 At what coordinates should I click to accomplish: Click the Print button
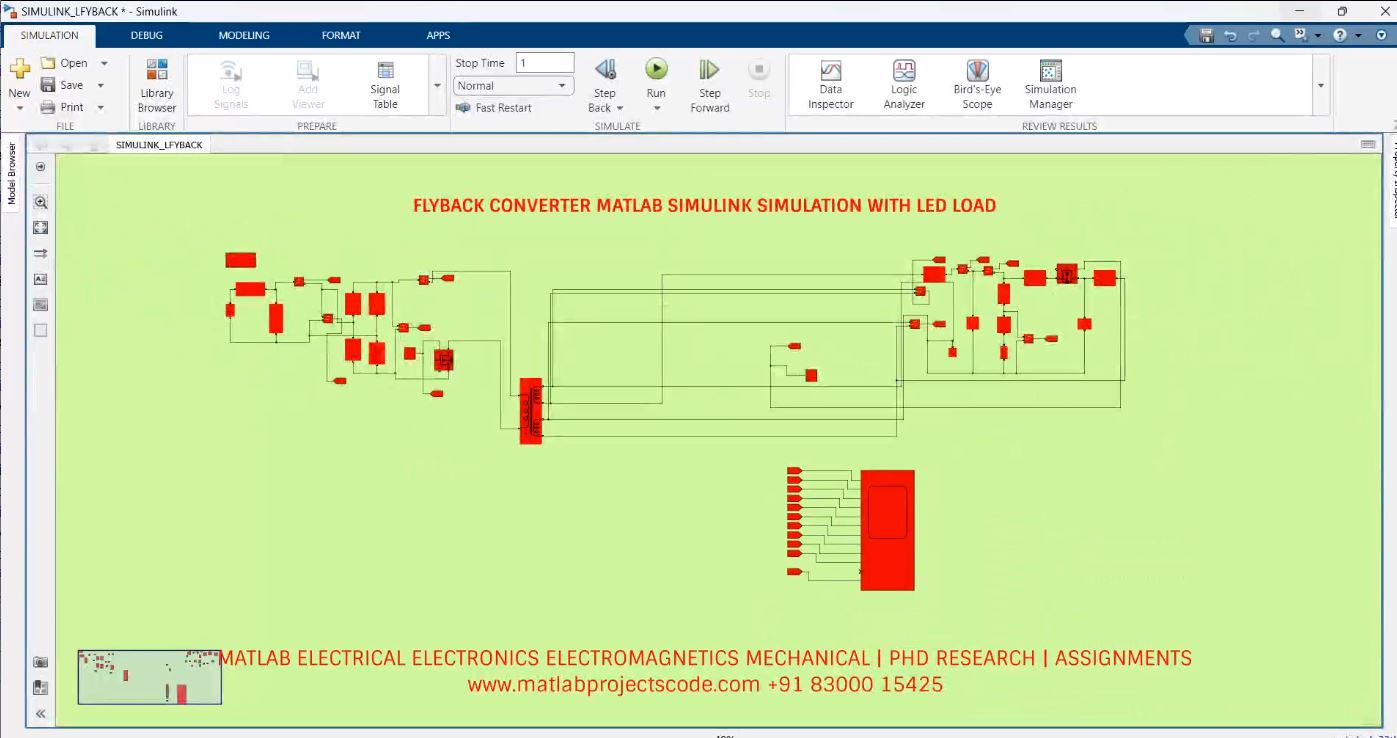(71, 106)
